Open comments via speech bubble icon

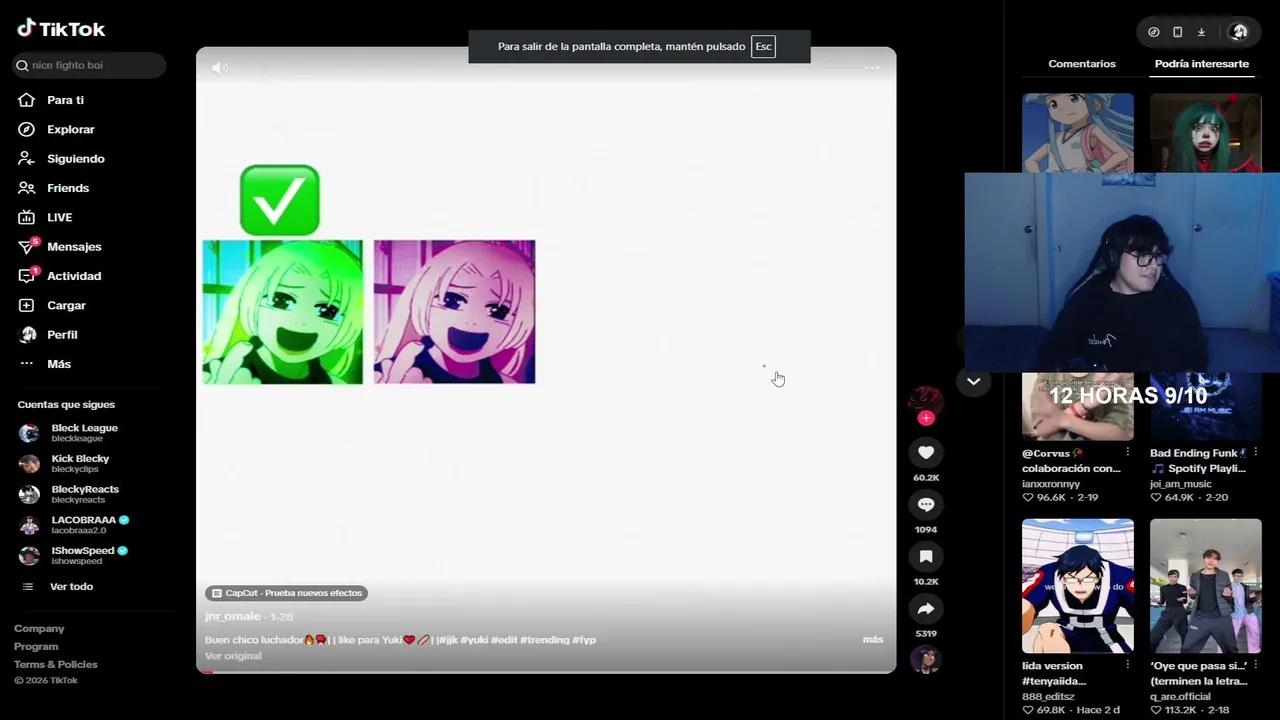click(926, 504)
